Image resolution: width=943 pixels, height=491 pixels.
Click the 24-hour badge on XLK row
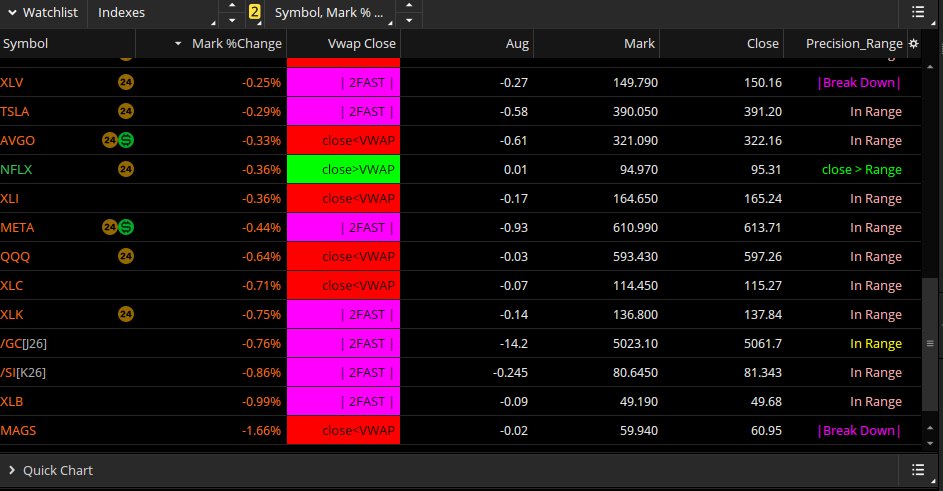click(126, 314)
